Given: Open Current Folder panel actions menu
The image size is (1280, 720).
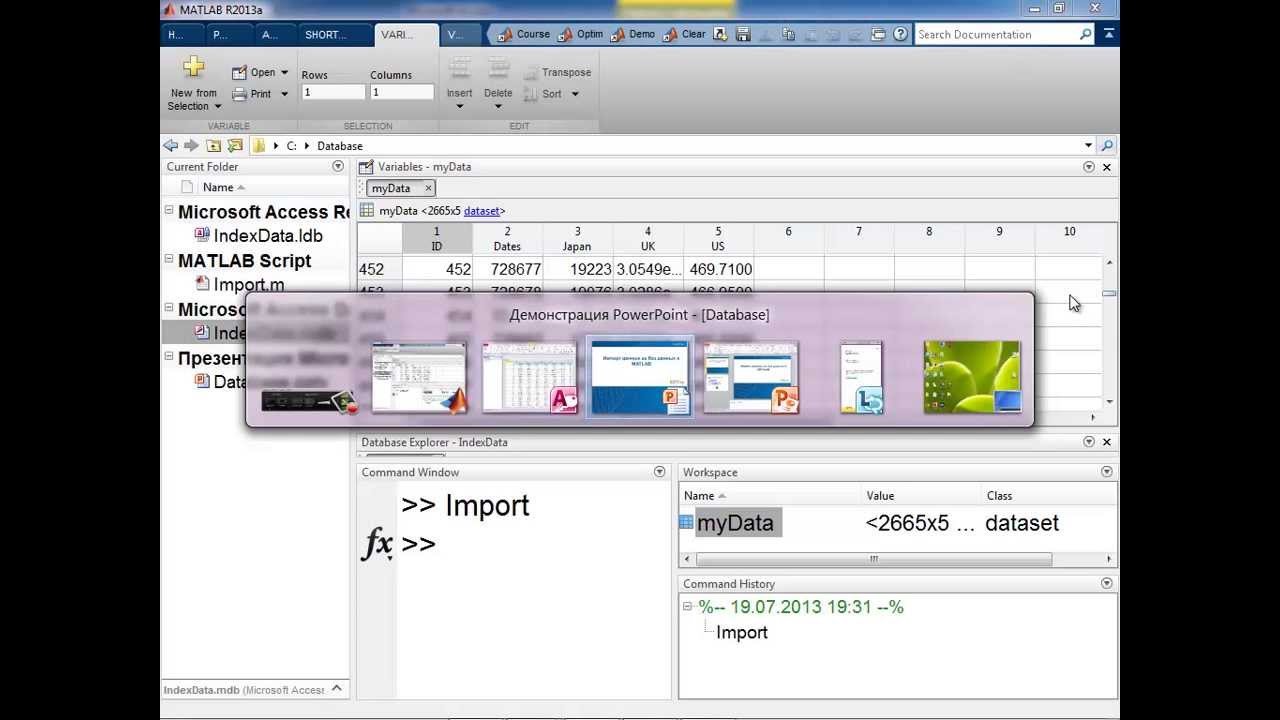Looking at the screenshot, I should (x=338, y=167).
